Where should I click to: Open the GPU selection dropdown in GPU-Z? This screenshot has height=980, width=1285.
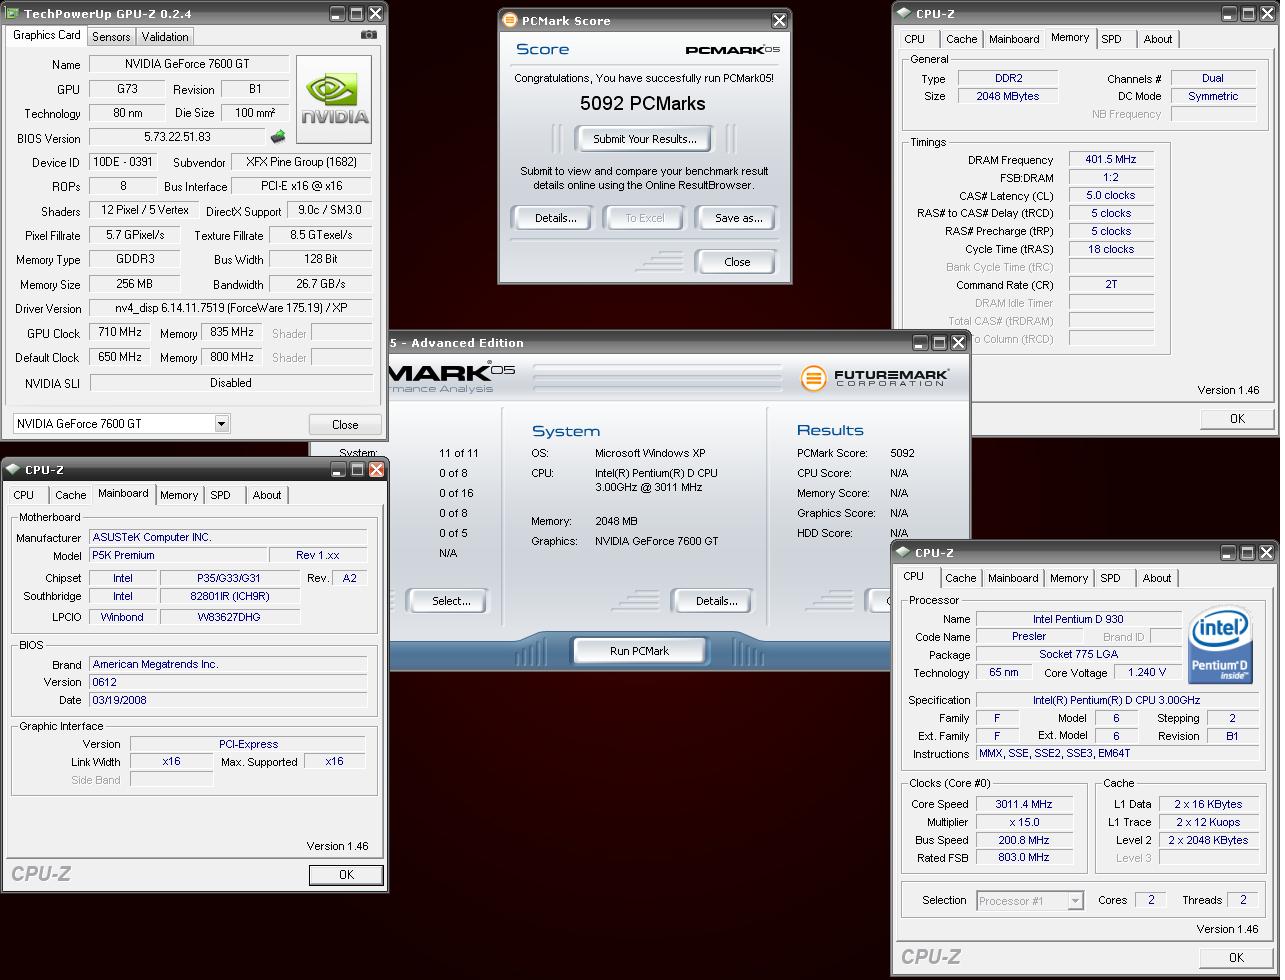(x=221, y=424)
